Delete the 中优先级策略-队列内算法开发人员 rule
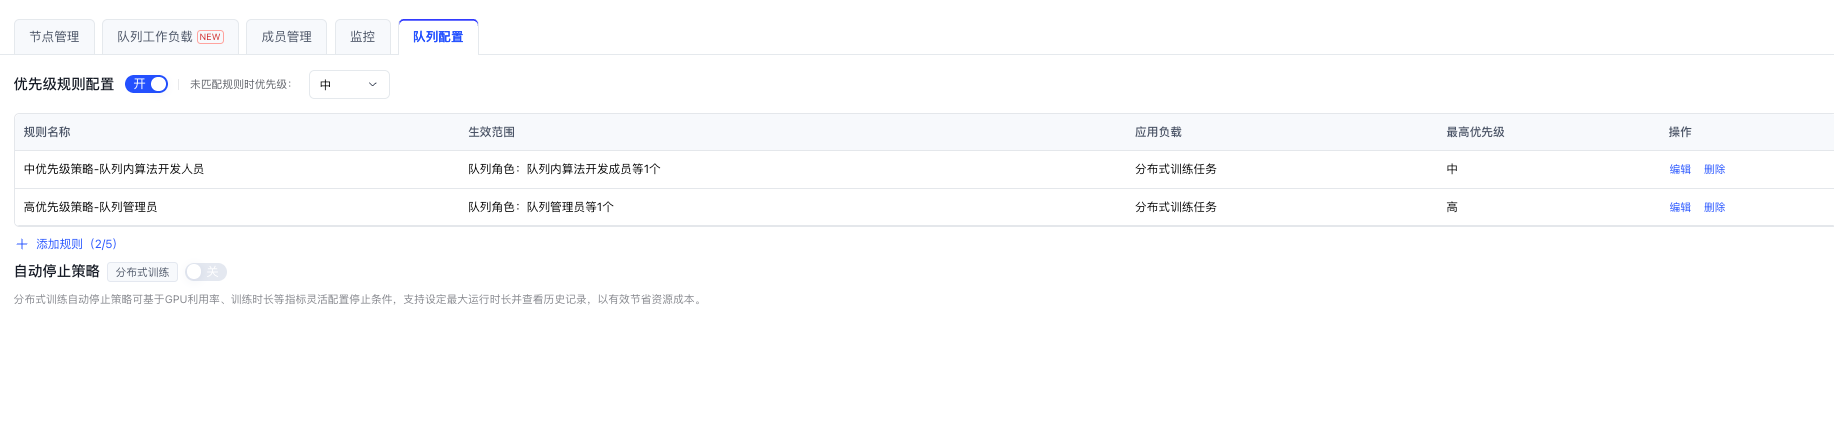1834x440 pixels. pyautogui.click(x=1714, y=170)
